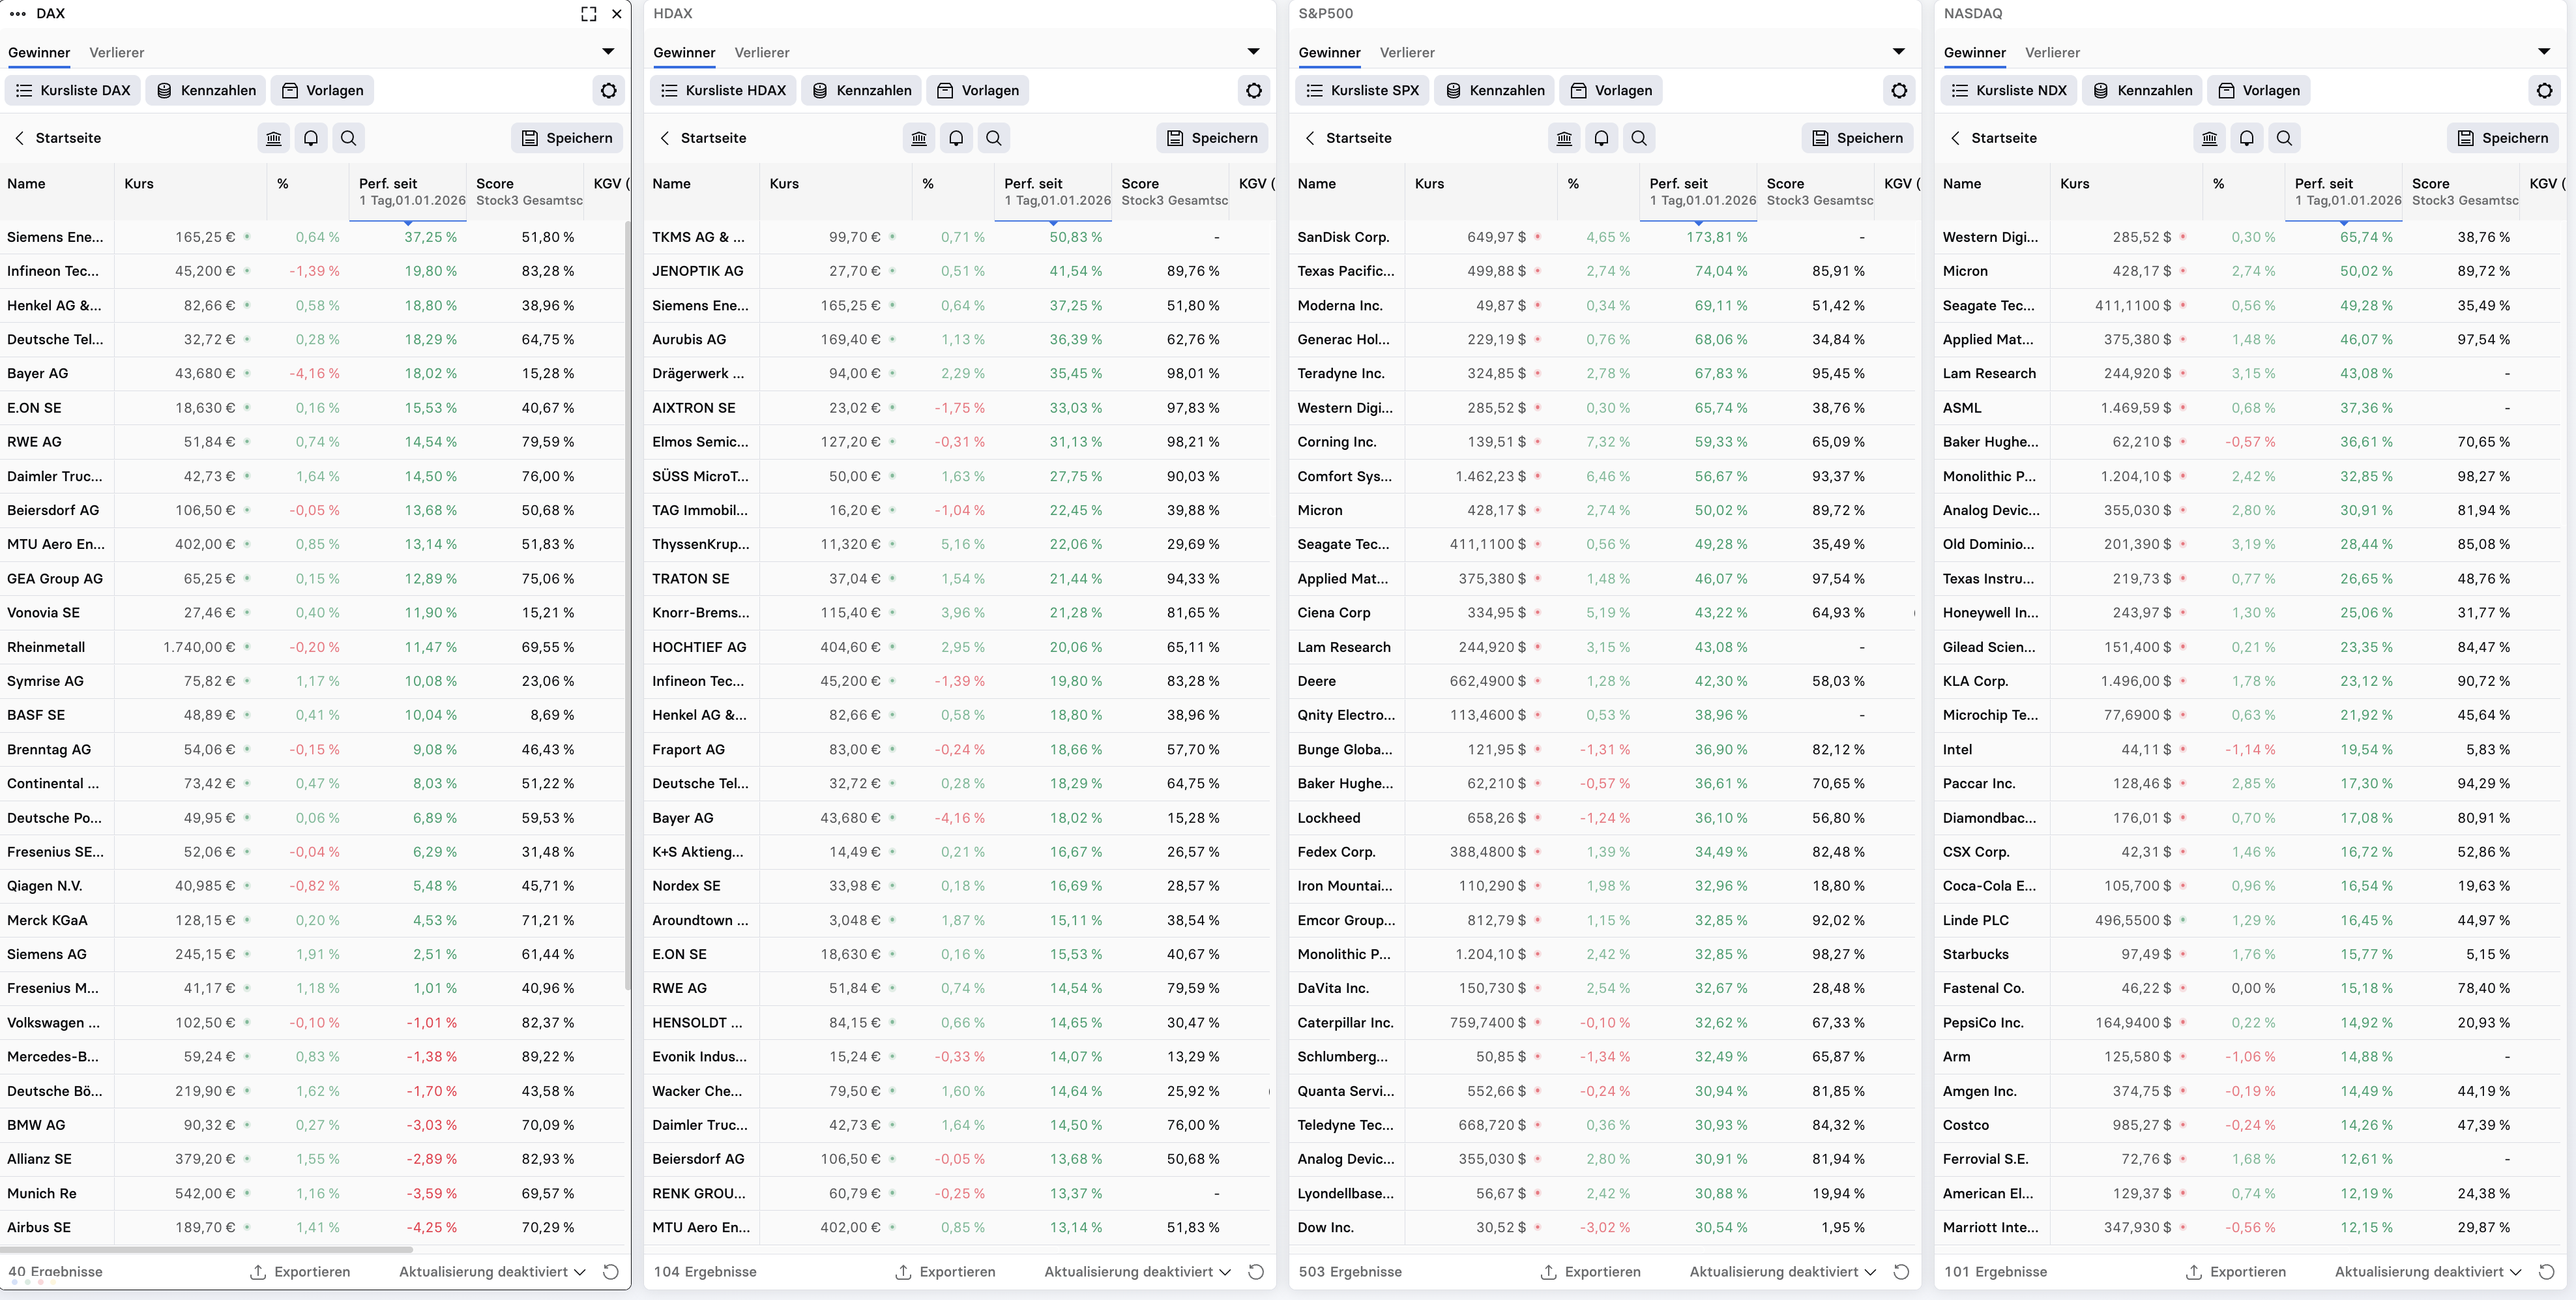Sort by the Kurs column header in S&P500 panel
Viewport: 2576px width, 1300px height.
click(x=1429, y=184)
